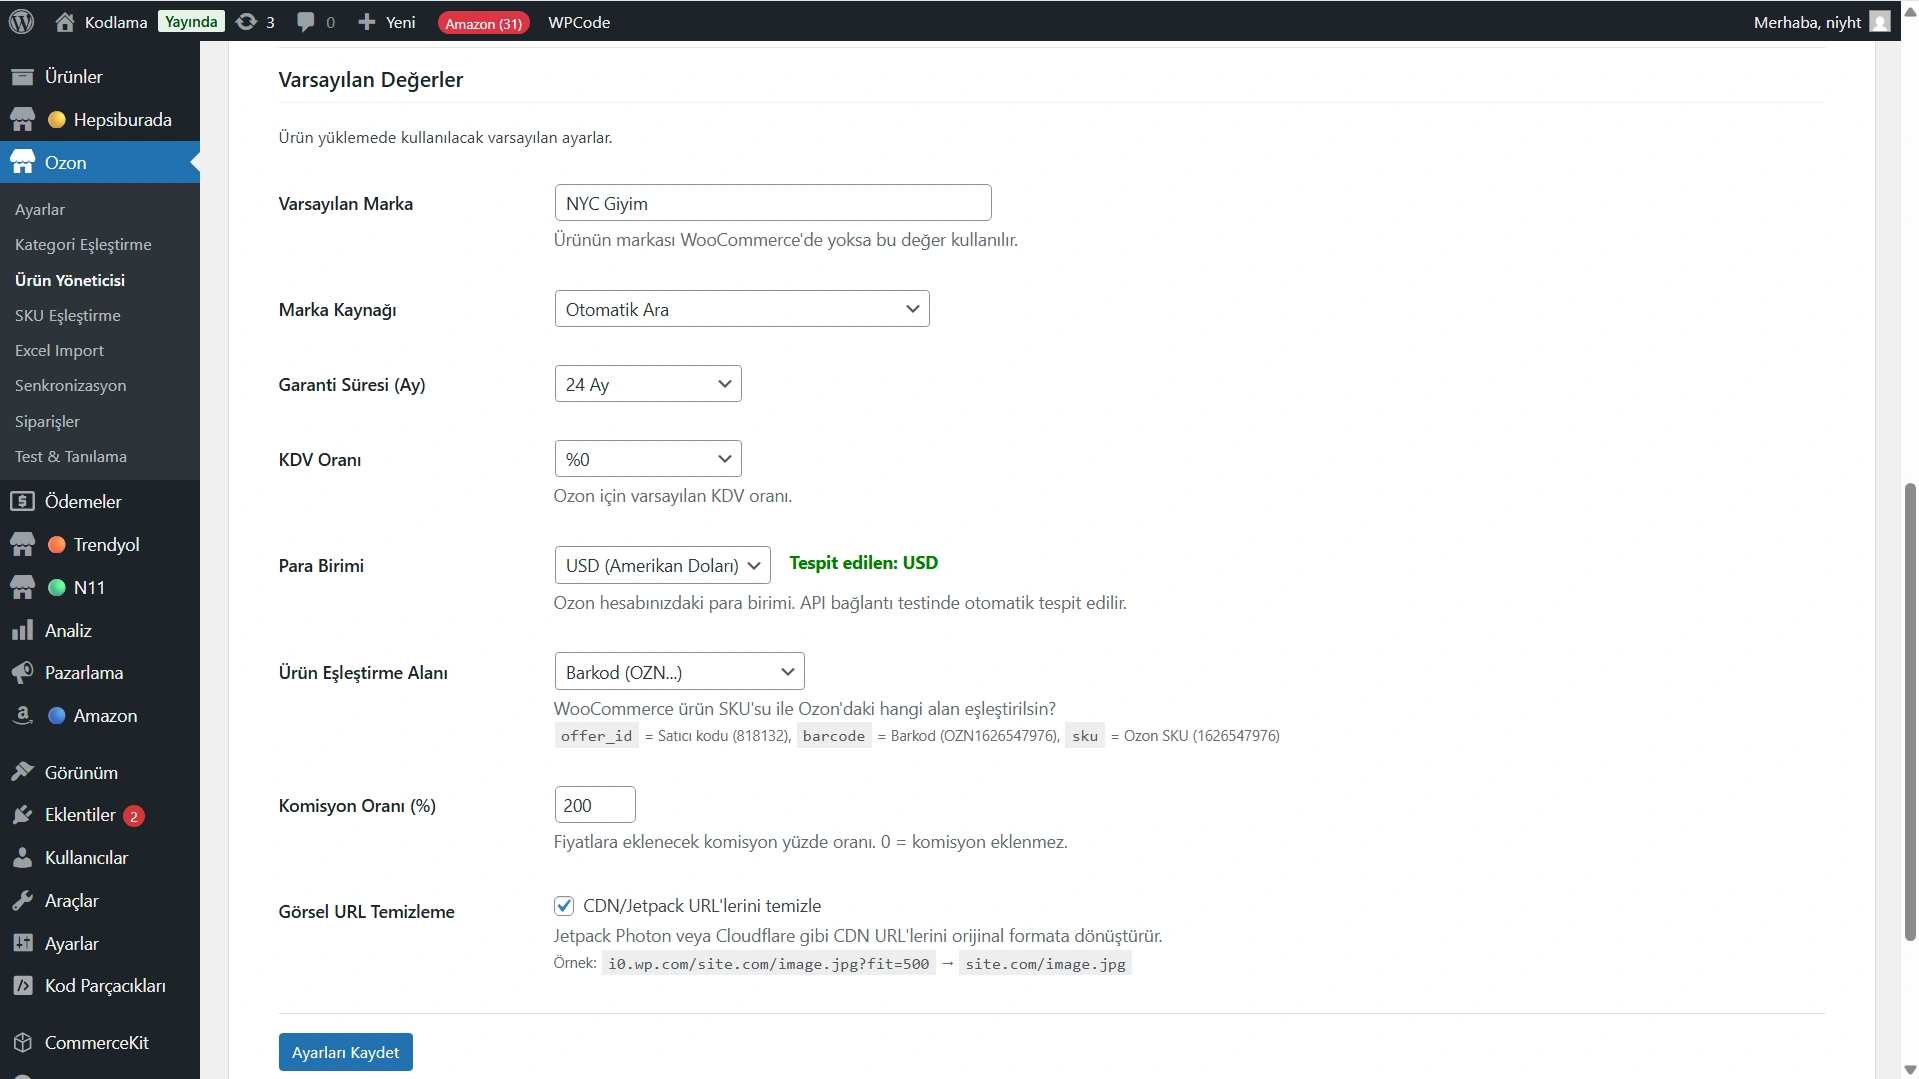Click the Komisyon Oranı input field

coord(594,805)
